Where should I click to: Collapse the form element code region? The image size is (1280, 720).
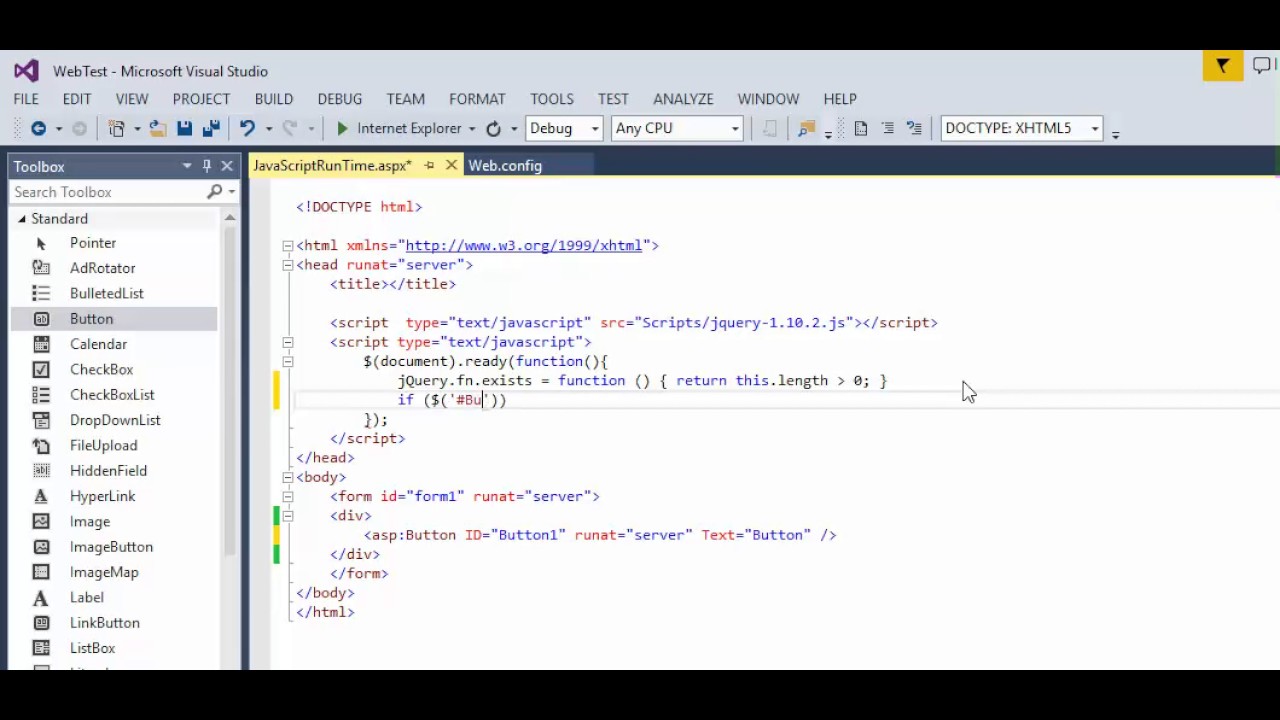(x=287, y=496)
